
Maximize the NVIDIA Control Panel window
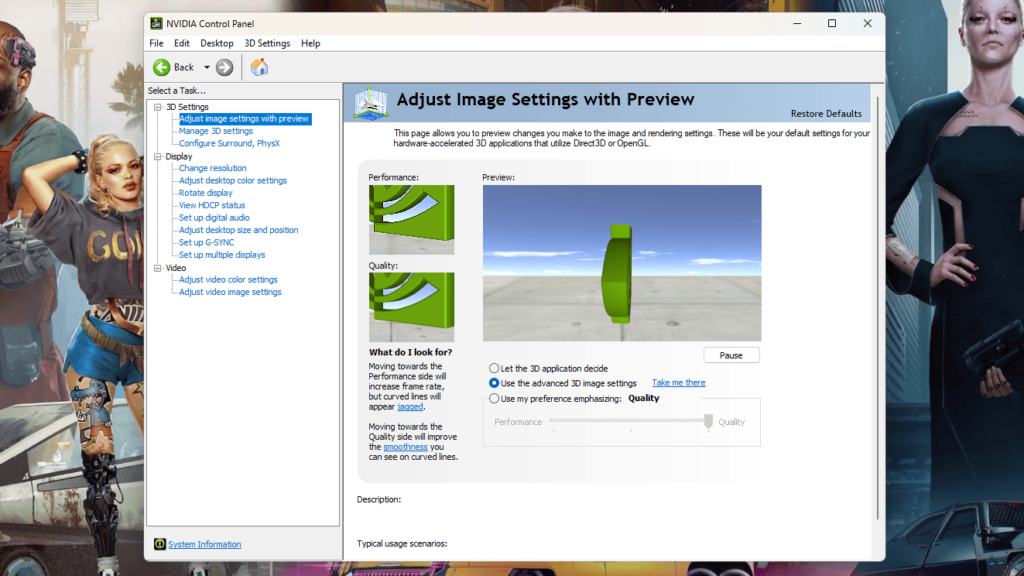832,24
